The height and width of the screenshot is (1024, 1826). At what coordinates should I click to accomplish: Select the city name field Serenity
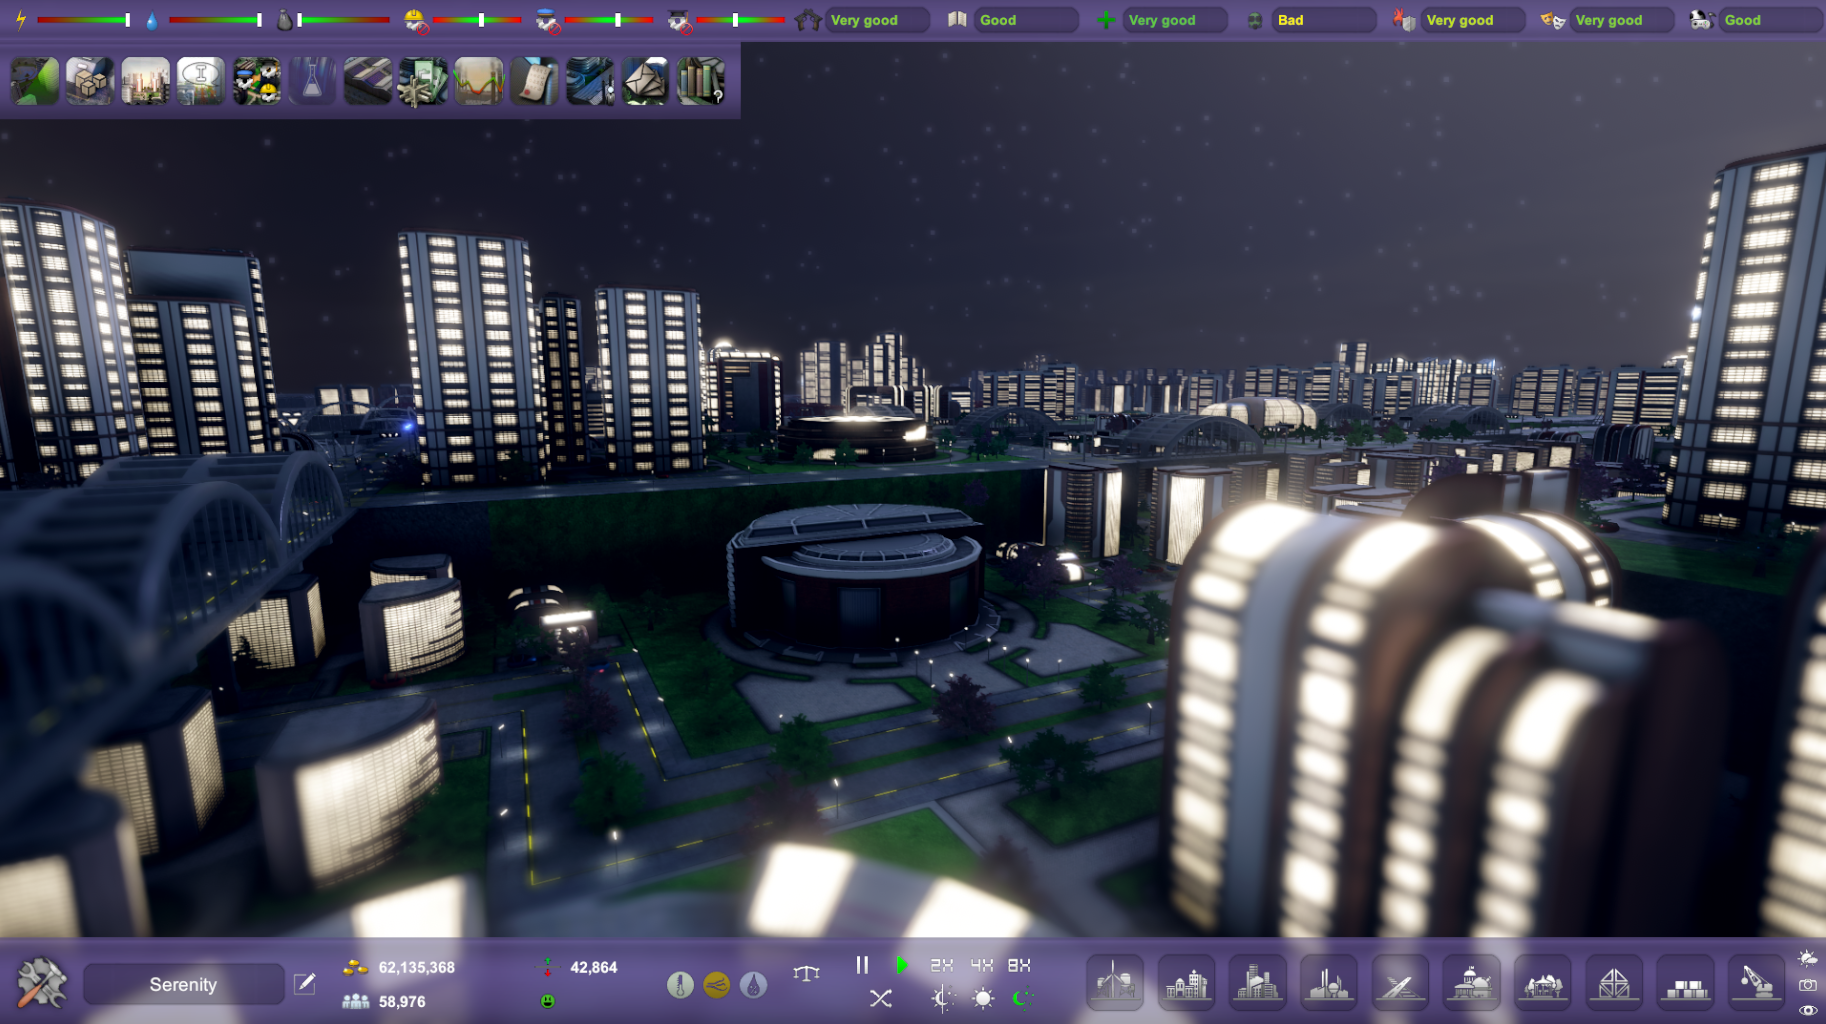pos(183,984)
